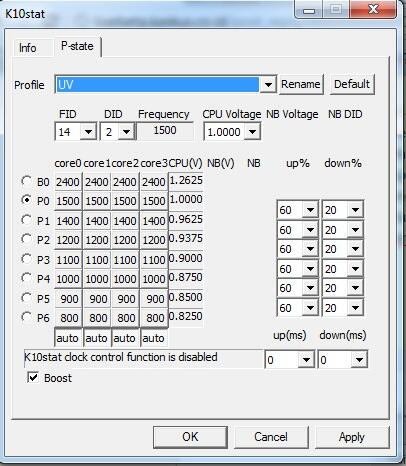Click the 1.2625 CPU voltage value

pyautogui.click(x=186, y=180)
